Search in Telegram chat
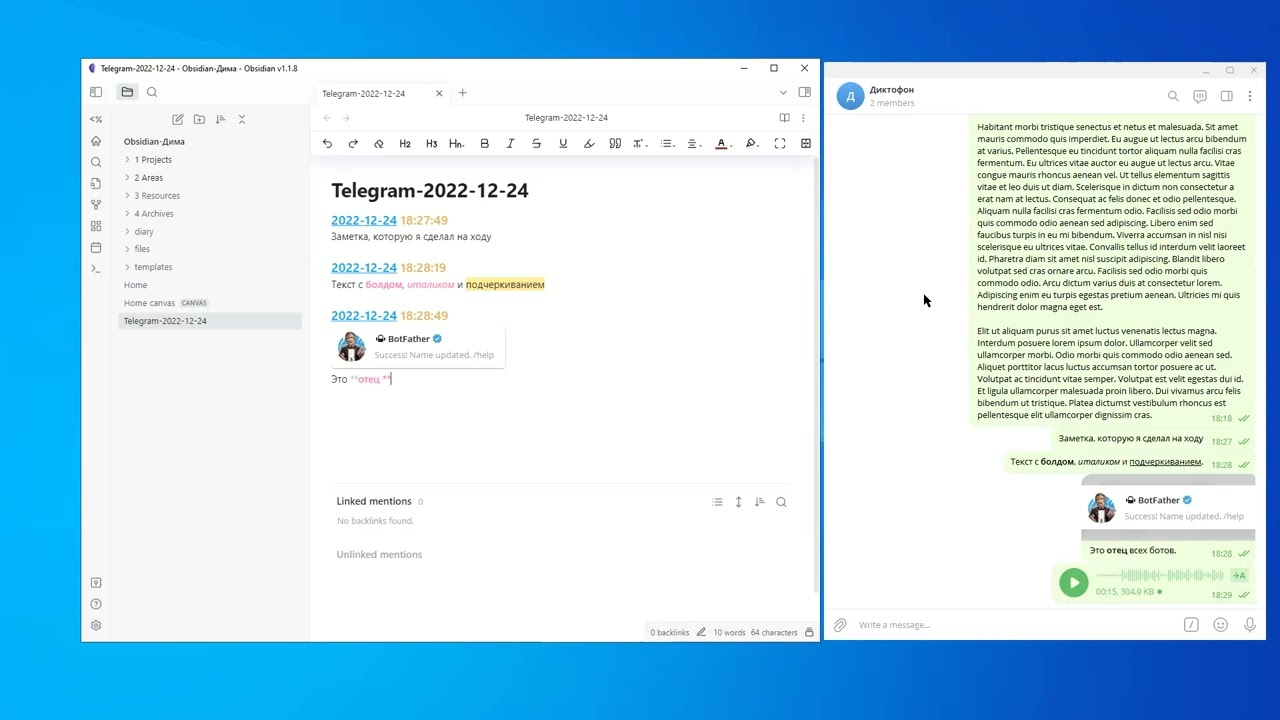The image size is (1280, 720). click(x=1173, y=96)
